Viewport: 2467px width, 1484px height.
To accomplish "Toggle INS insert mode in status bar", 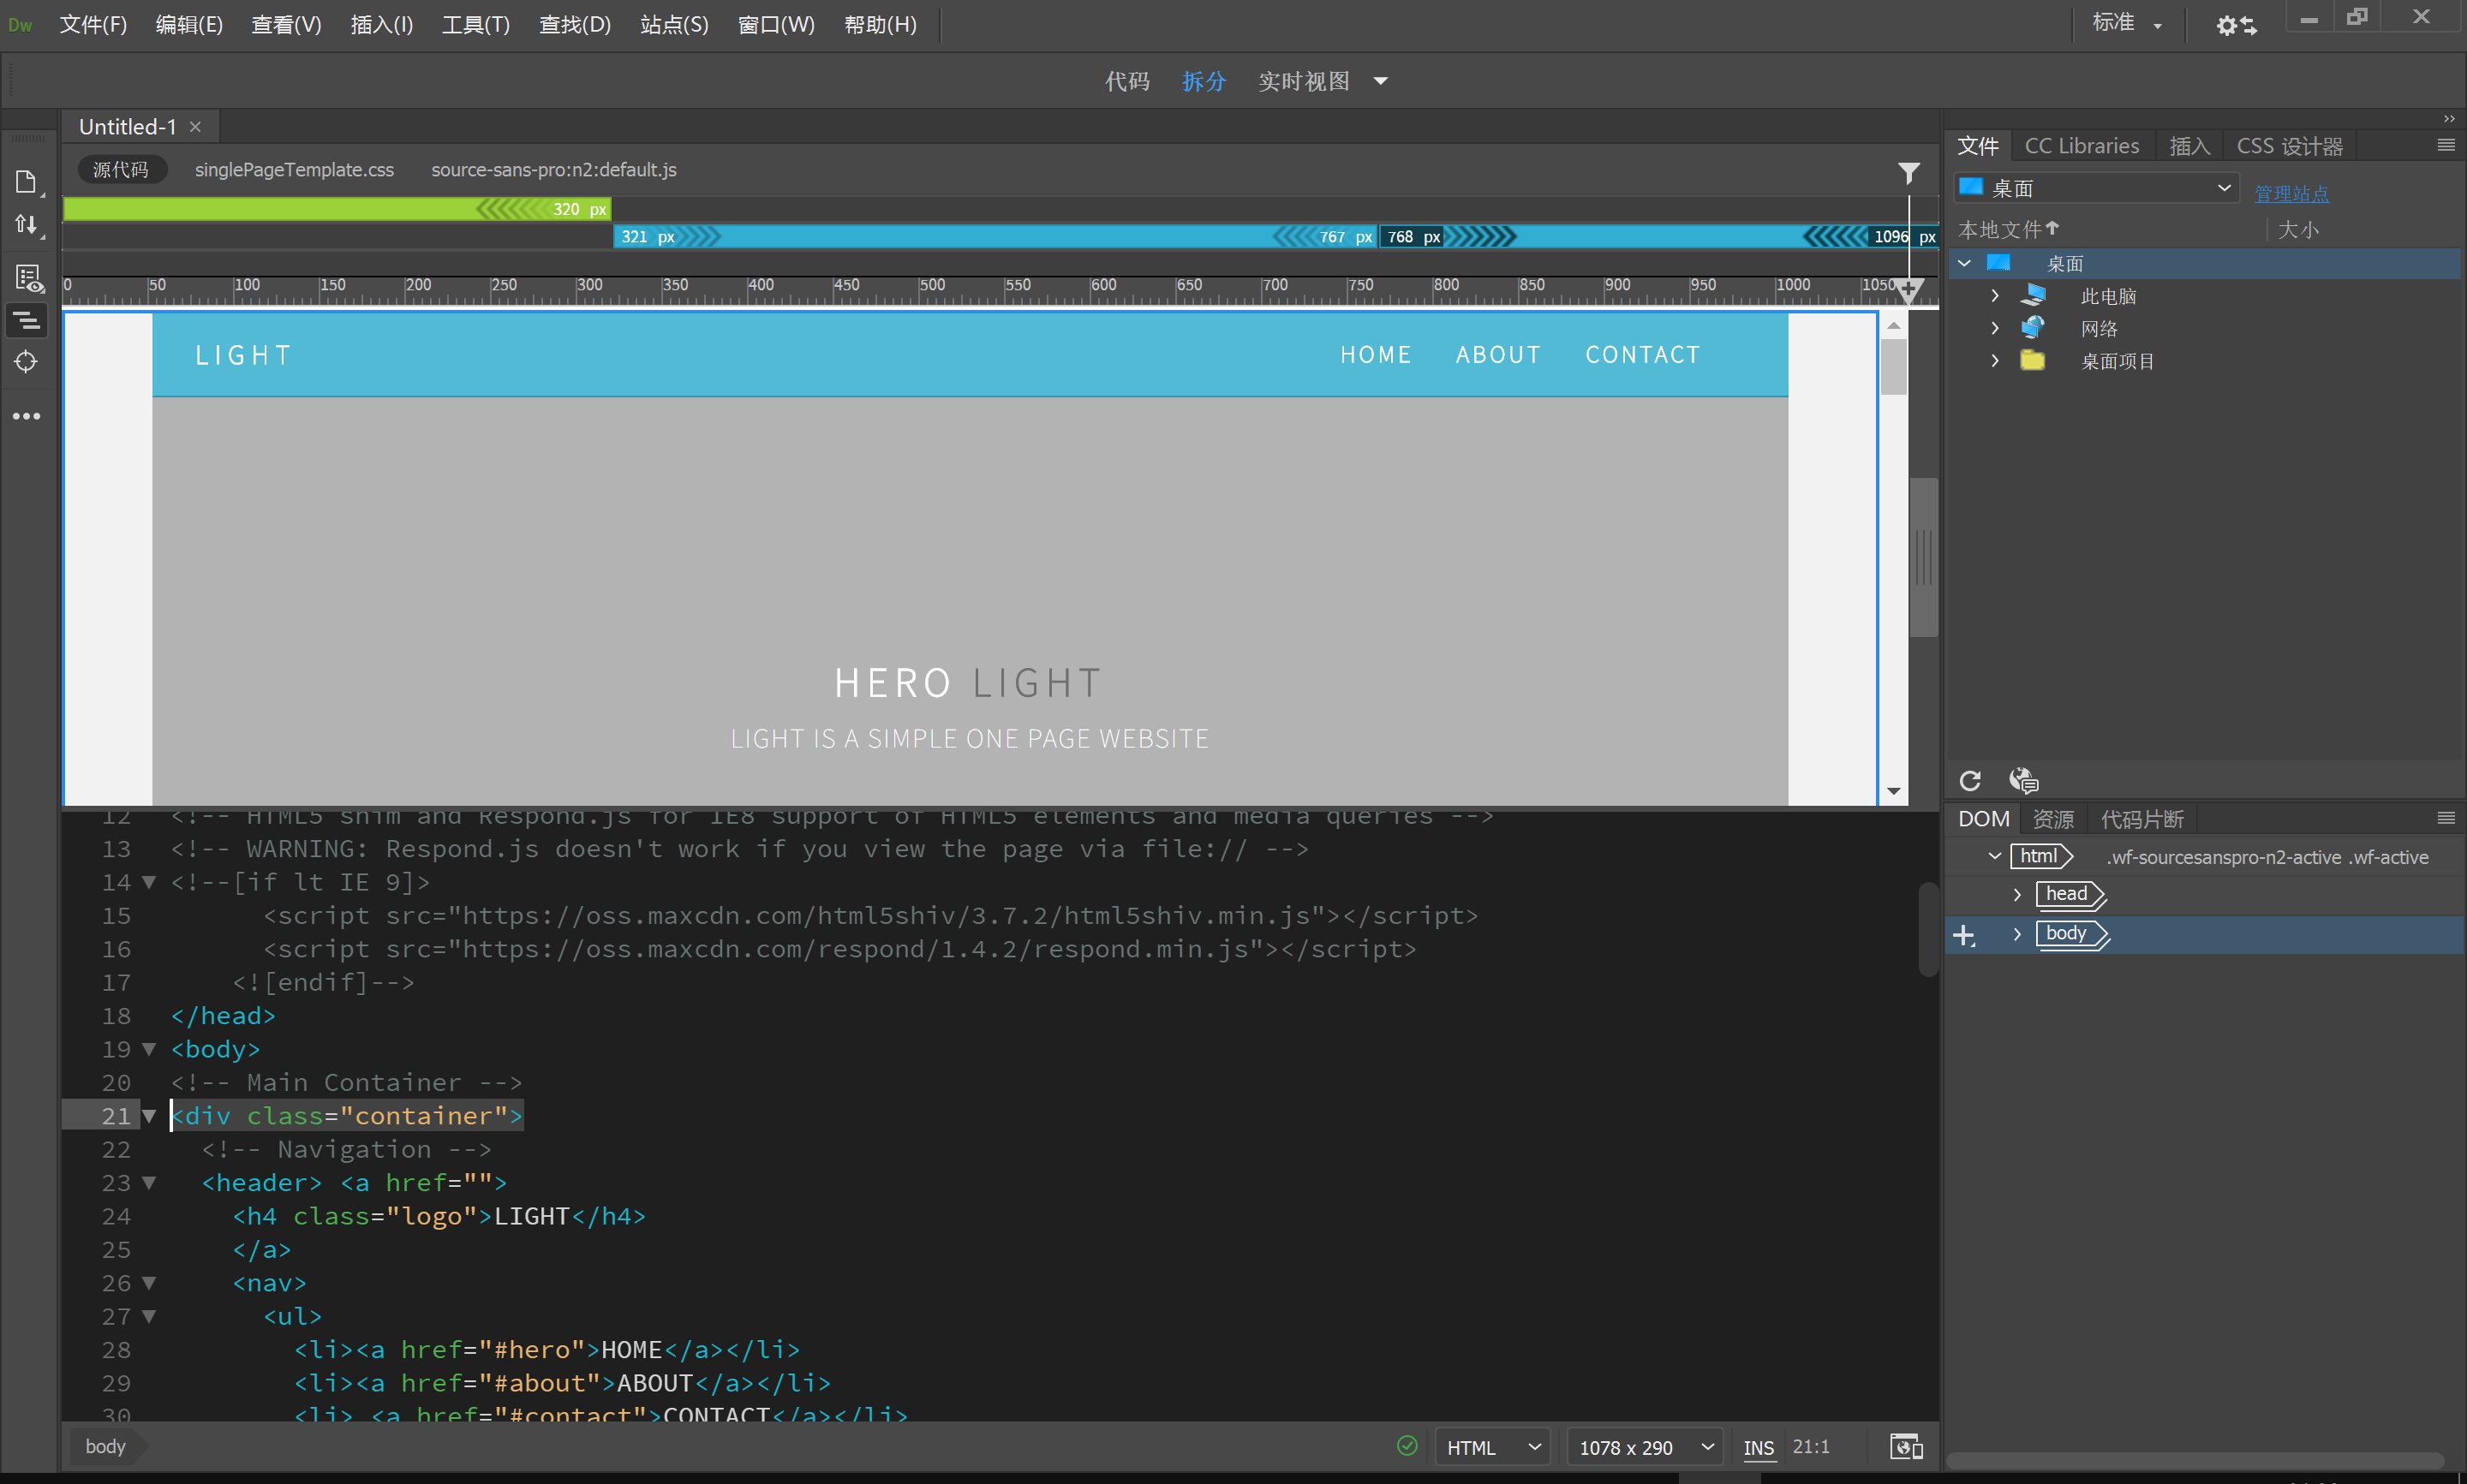I will 1757,1445.
